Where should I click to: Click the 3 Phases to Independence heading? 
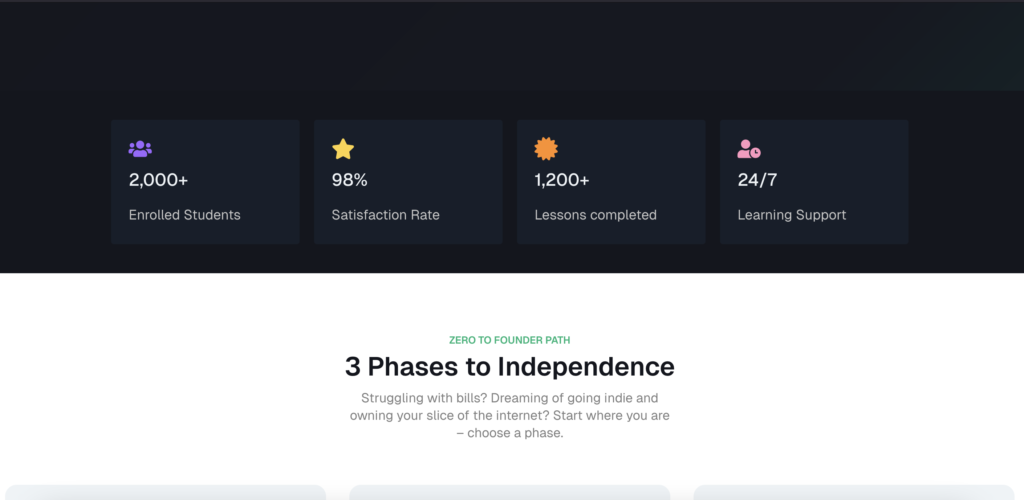509,367
